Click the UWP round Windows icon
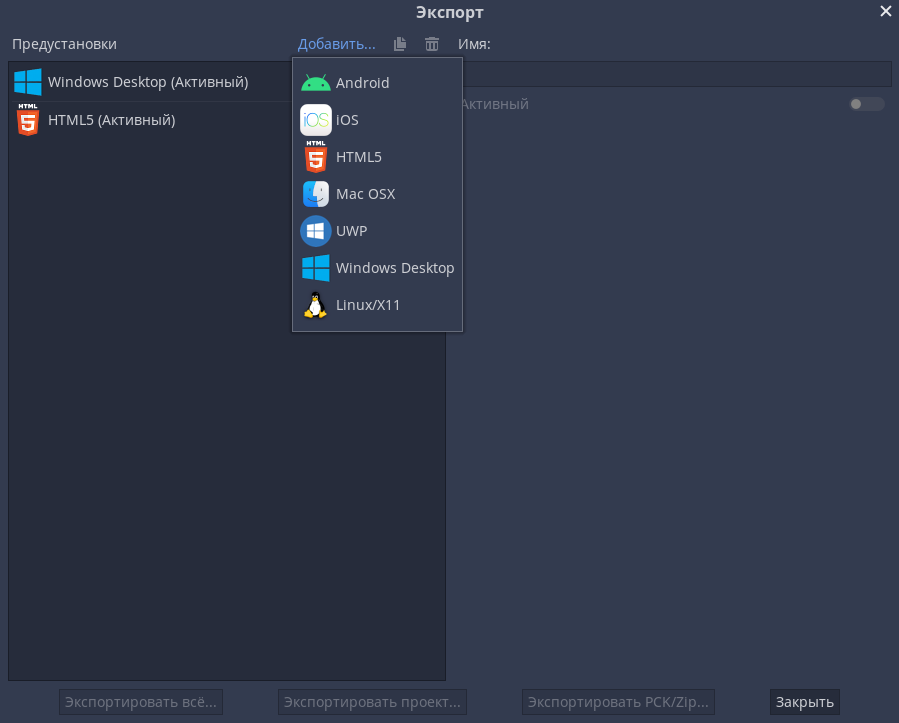 [x=315, y=230]
